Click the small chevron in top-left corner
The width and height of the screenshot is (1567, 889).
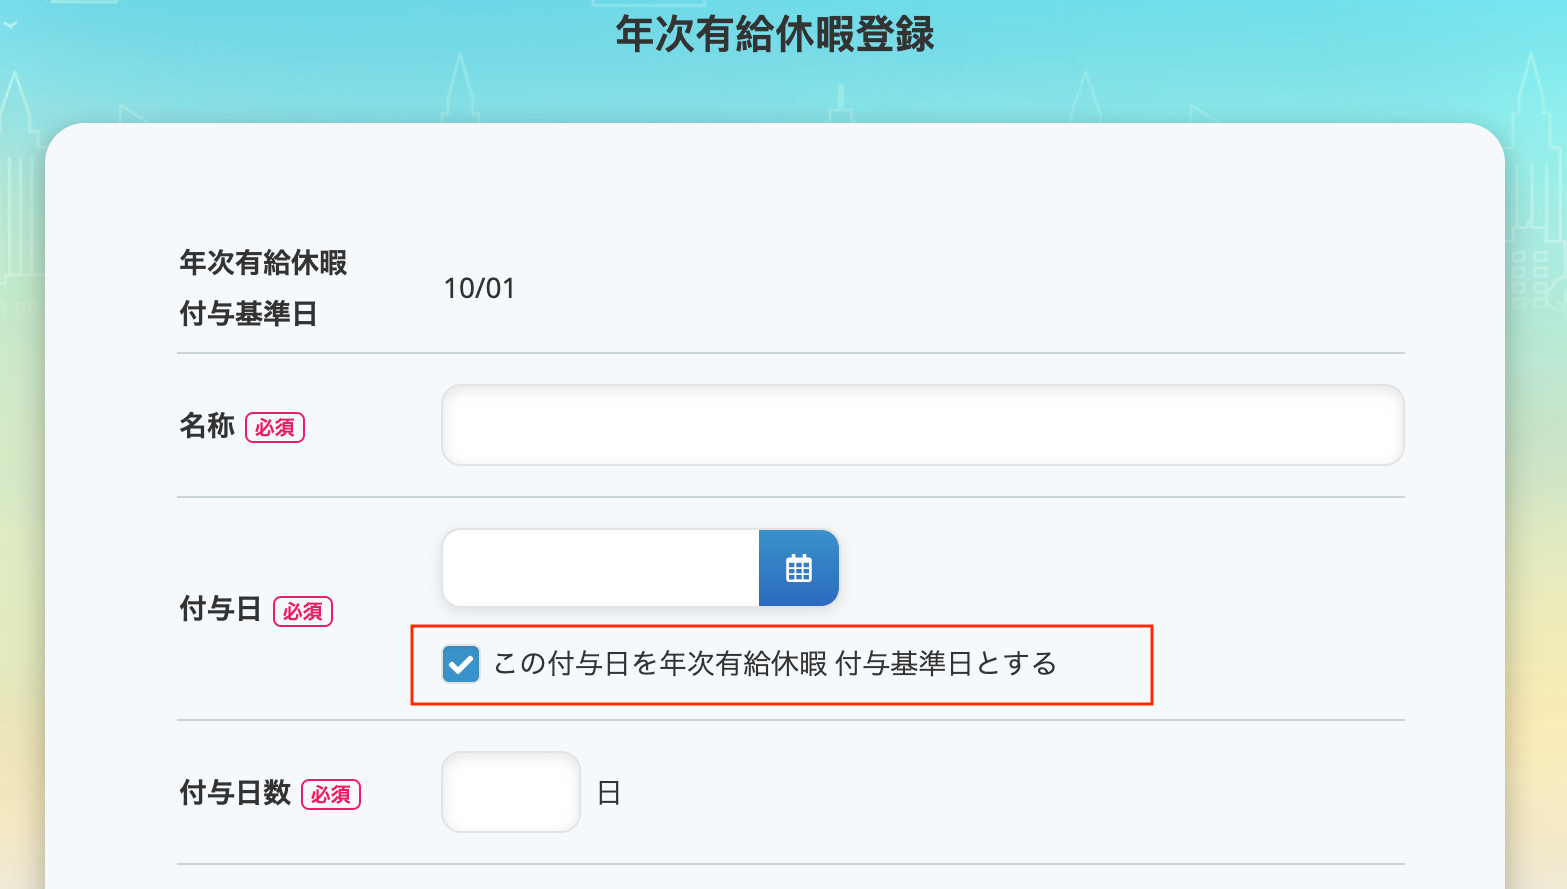point(10,24)
